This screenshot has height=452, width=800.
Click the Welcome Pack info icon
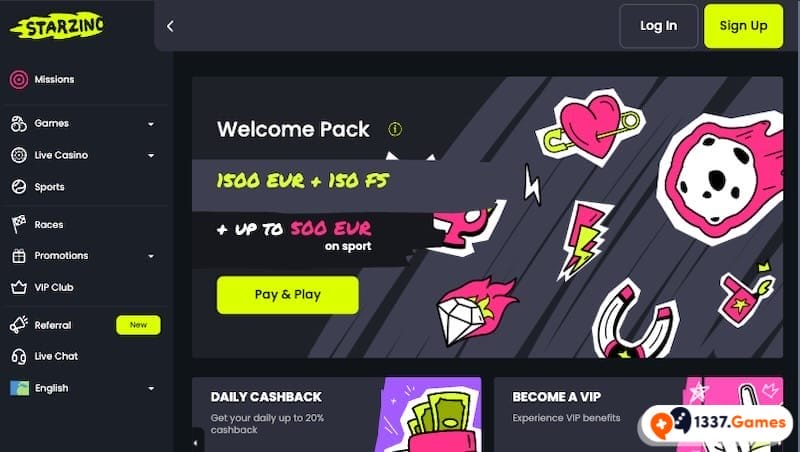395,130
